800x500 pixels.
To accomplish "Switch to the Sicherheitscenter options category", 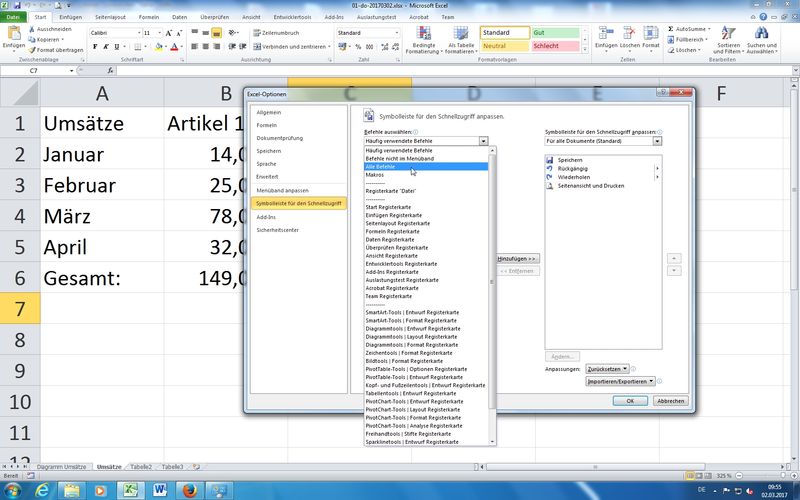I will [x=279, y=229].
